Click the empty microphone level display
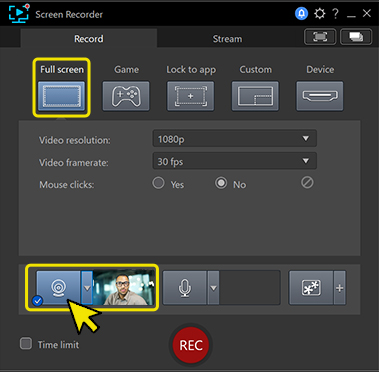 pyautogui.click(x=250, y=288)
